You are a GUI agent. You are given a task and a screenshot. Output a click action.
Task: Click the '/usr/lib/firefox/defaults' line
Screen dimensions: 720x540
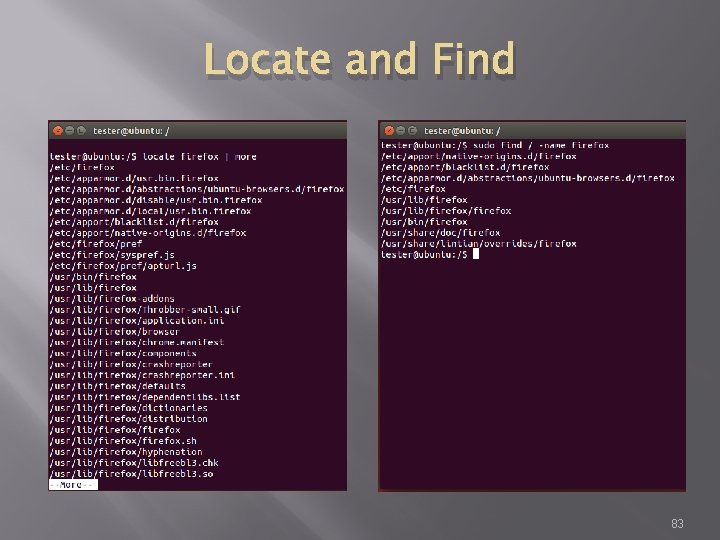[118, 386]
